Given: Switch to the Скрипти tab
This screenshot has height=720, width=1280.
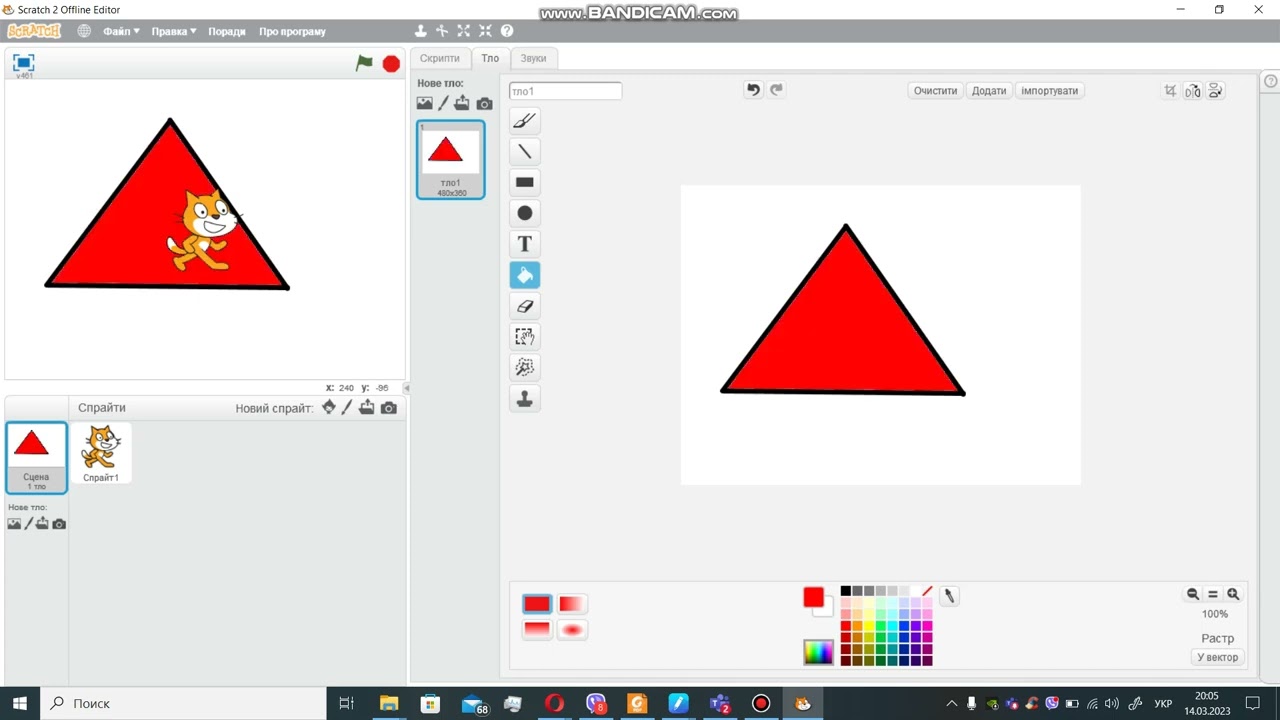Looking at the screenshot, I should (440, 58).
